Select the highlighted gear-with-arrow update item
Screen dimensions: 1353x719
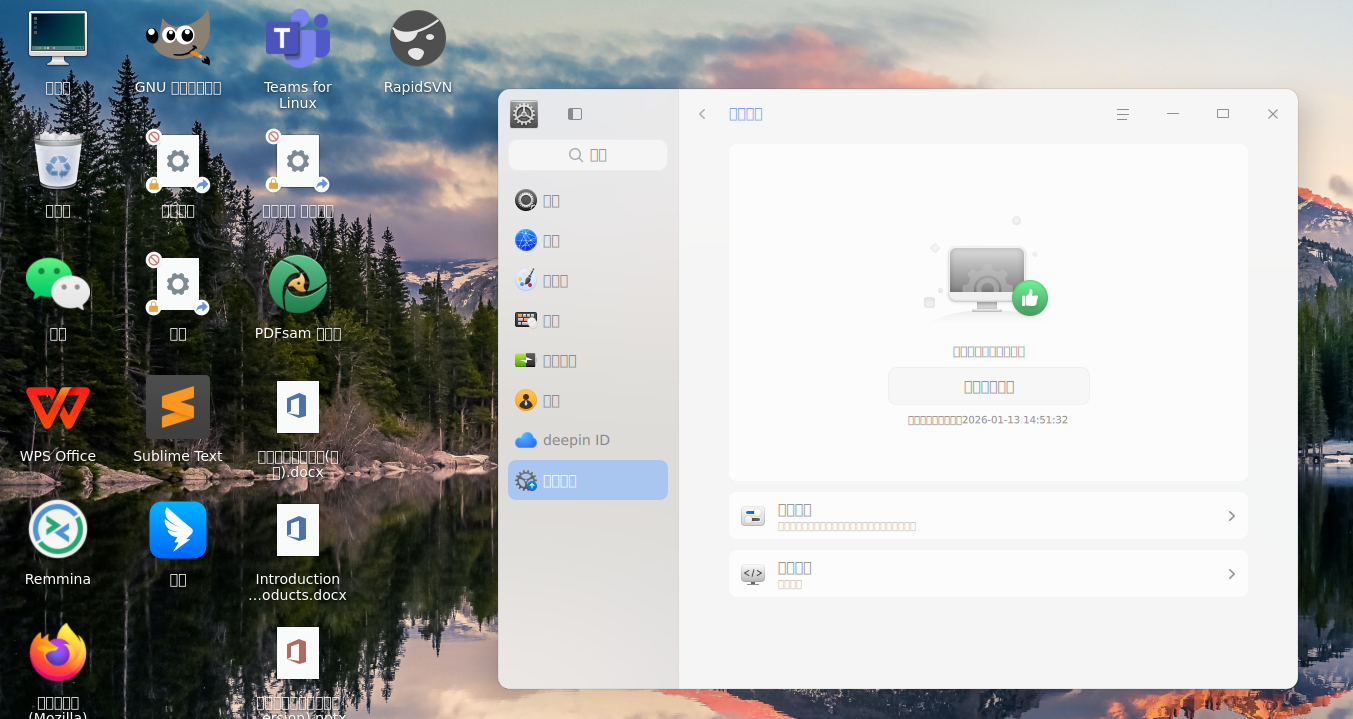pos(587,480)
